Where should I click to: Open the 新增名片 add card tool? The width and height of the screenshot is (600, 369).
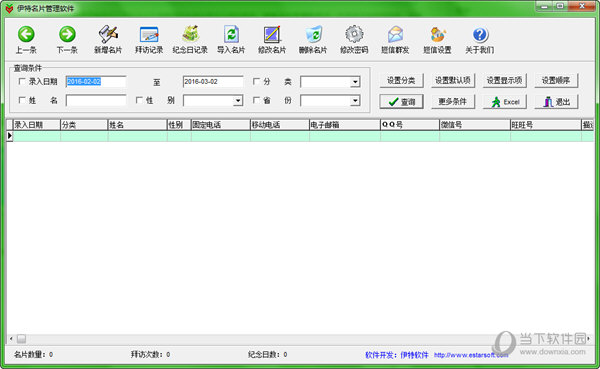tap(108, 39)
